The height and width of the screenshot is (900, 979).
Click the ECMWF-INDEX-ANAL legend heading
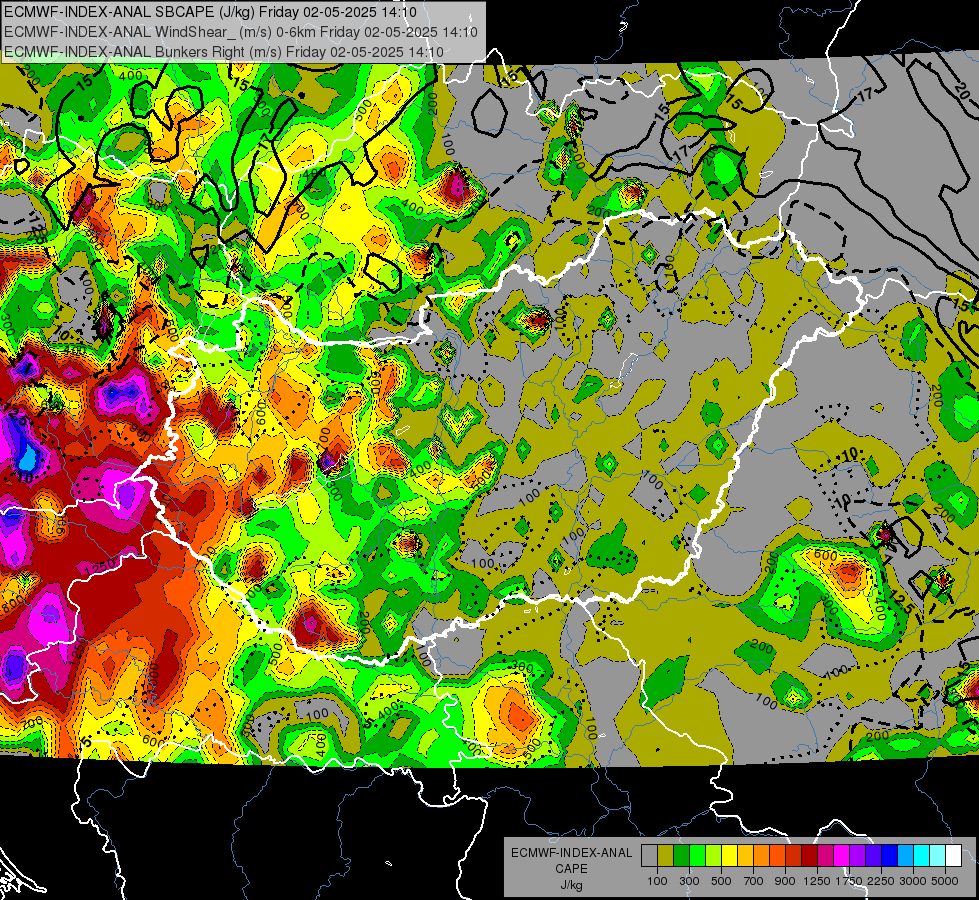click(x=571, y=853)
